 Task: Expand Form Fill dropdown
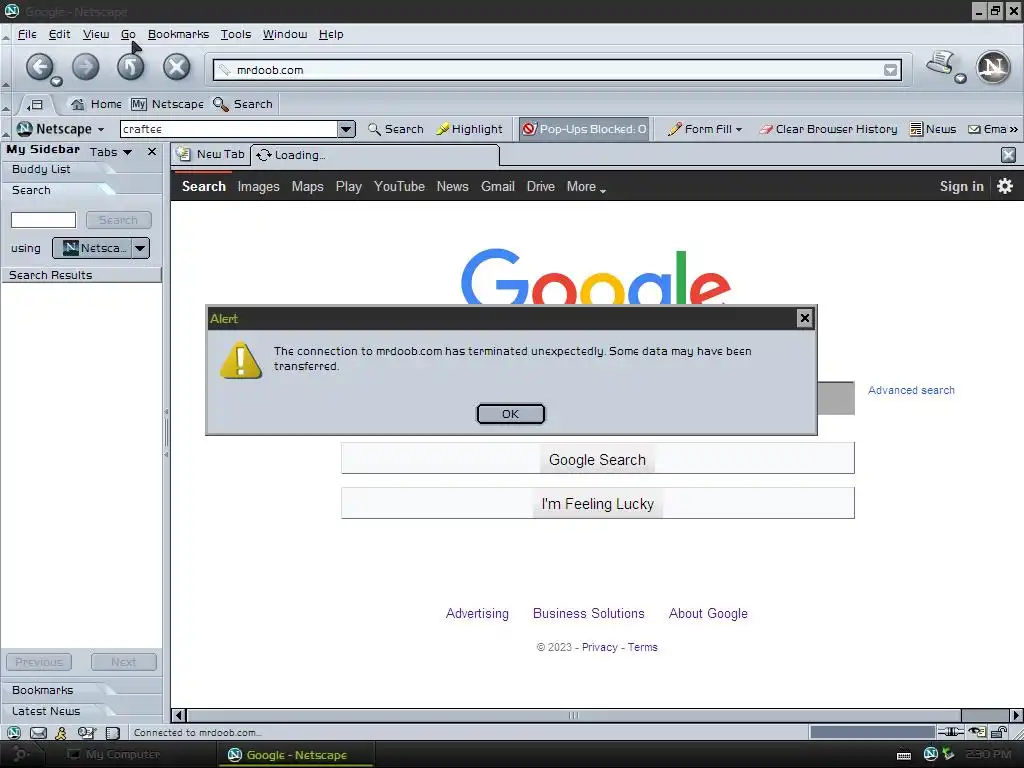(x=739, y=129)
